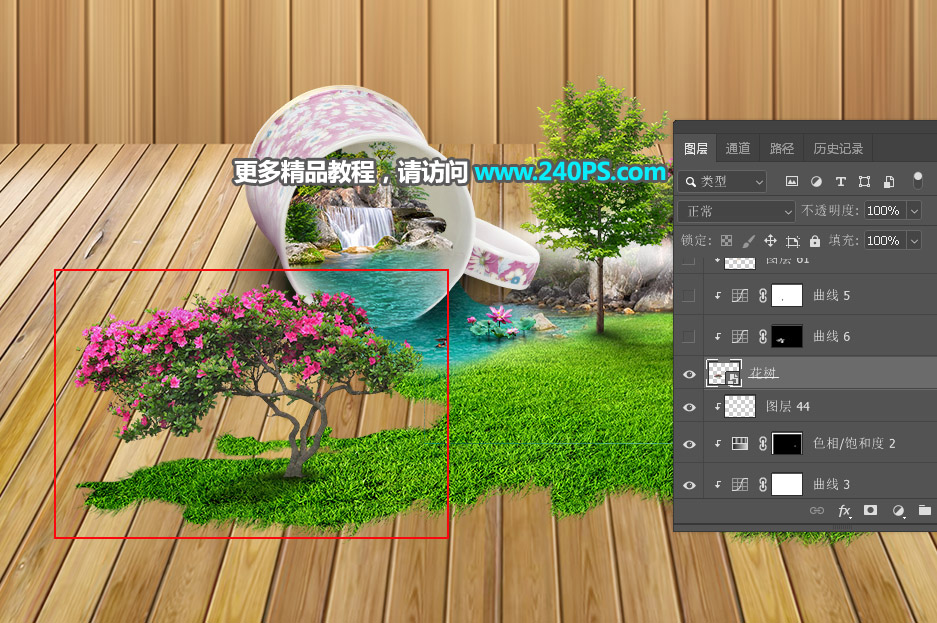The height and width of the screenshot is (623, 937).
Task: Select the 曲线 5 layer name
Action: tap(831, 296)
